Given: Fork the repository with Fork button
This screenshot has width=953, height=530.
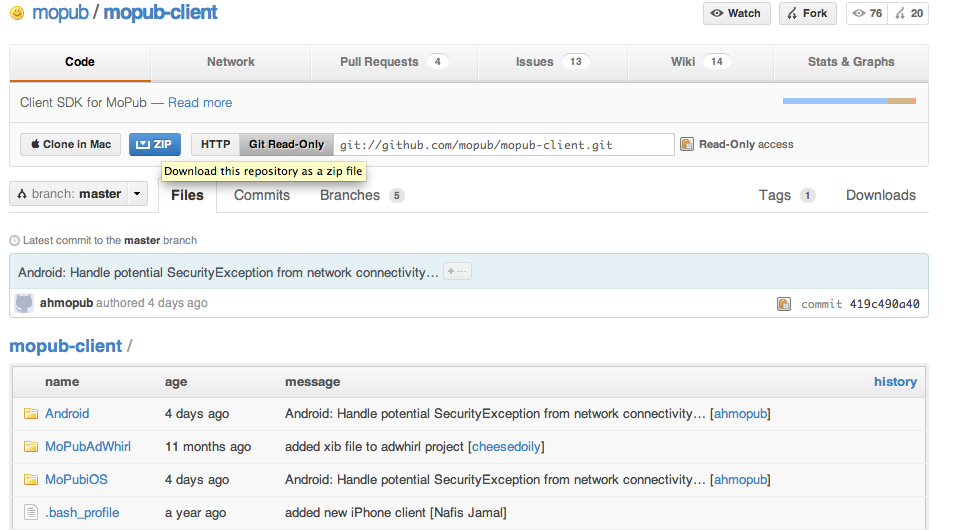Looking at the screenshot, I should click(808, 13).
